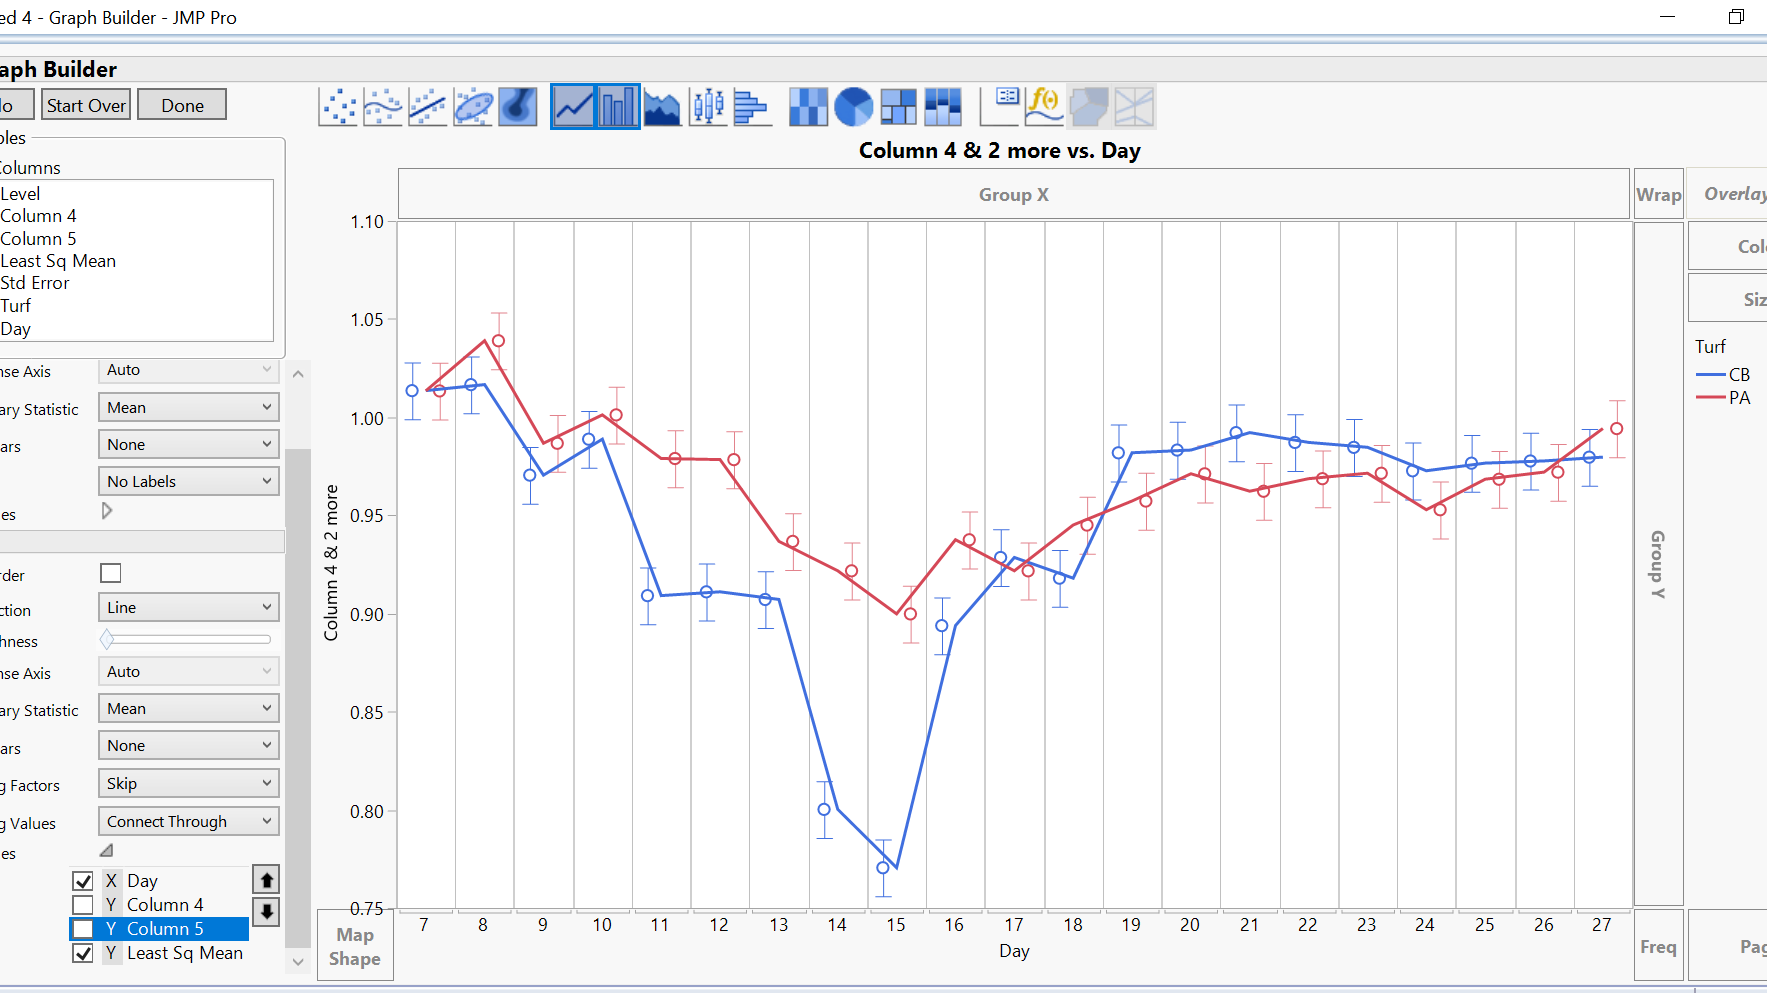Open the Connect Through dropdown
1767x993 pixels.
point(189,821)
